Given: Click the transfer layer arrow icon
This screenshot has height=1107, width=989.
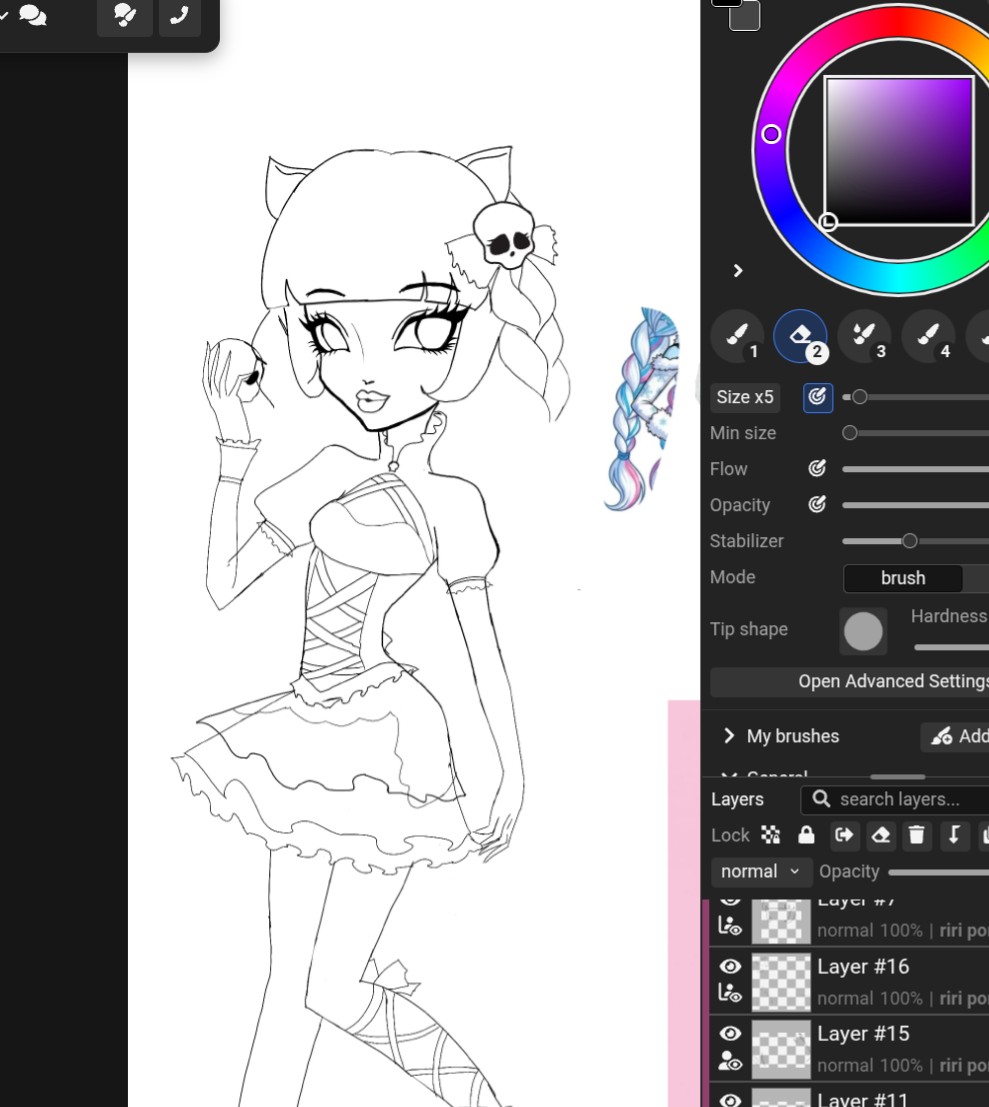Looking at the screenshot, I should (844, 836).
